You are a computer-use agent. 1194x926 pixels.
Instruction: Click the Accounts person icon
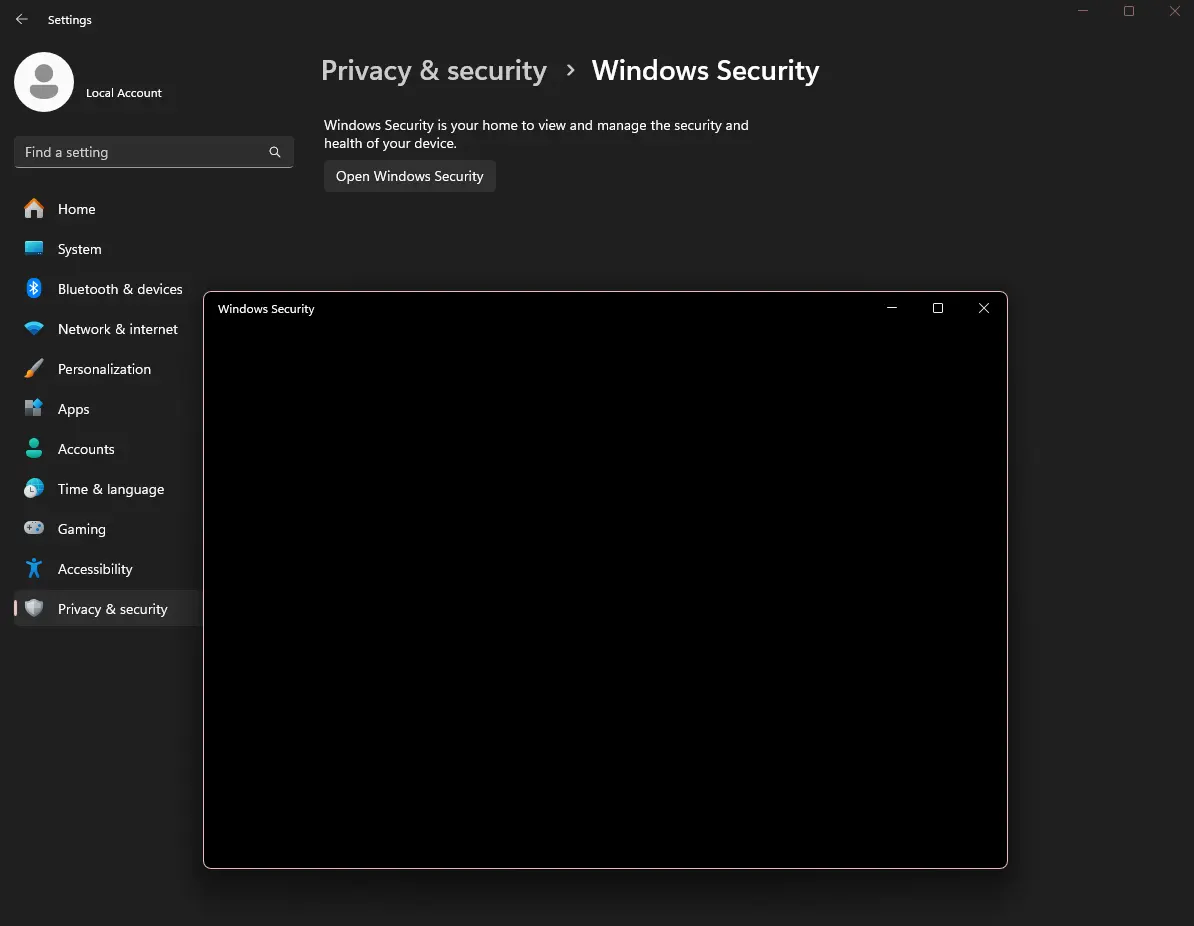(x=34, y=449)
